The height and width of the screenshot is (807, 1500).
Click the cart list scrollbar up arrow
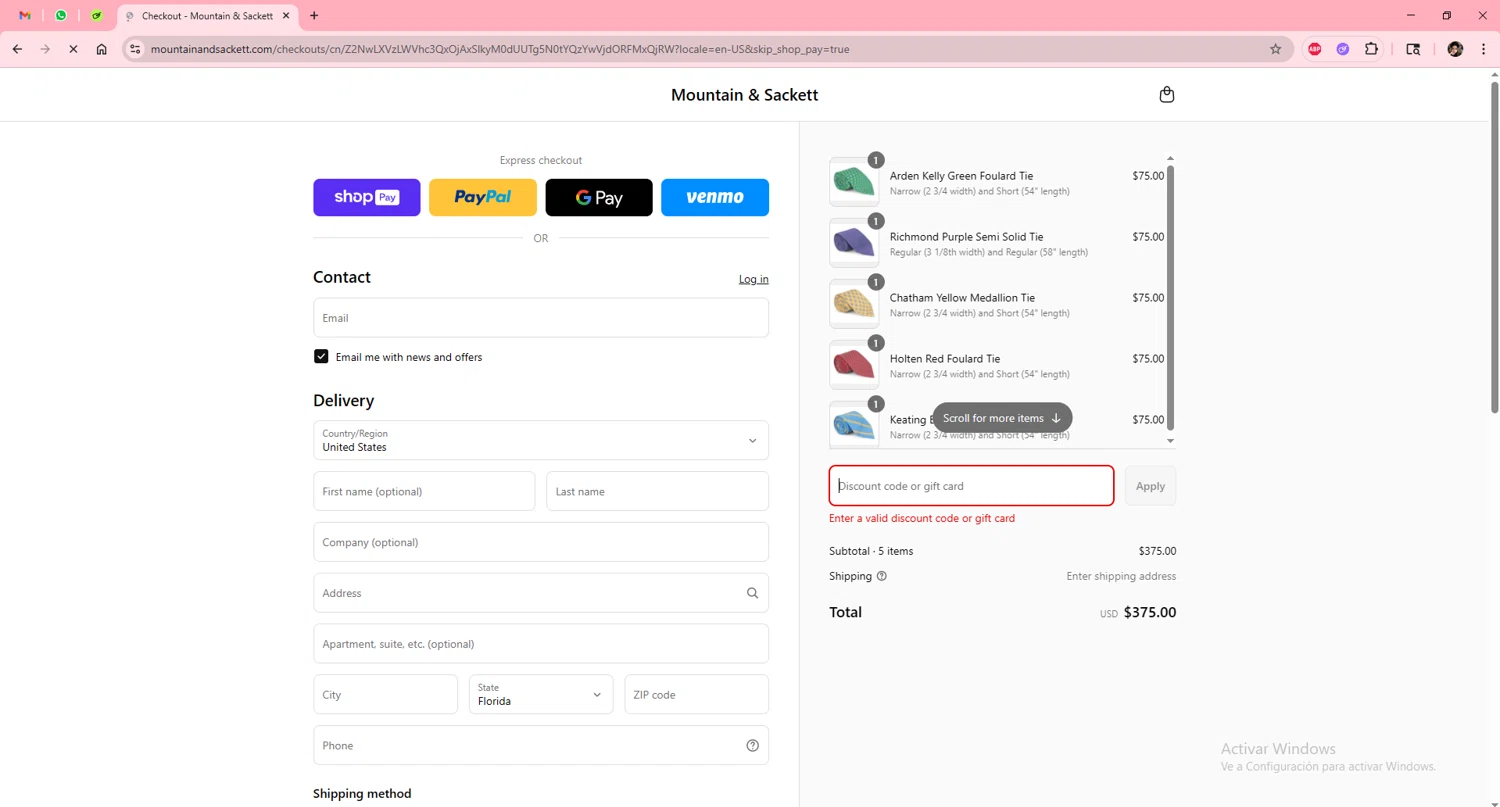(x=1170, y=159)
